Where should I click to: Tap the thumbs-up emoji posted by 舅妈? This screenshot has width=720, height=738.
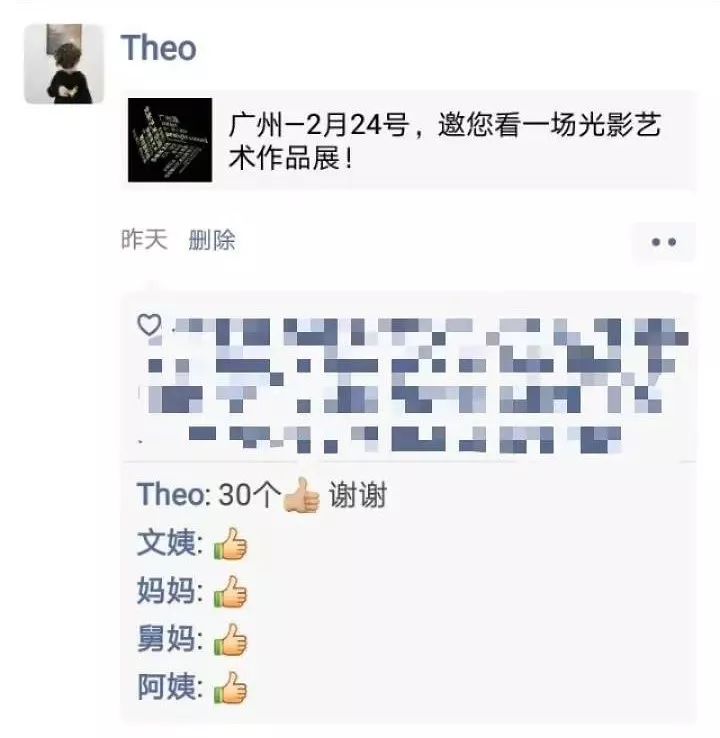pyautogui.click(x=231, y=640)
